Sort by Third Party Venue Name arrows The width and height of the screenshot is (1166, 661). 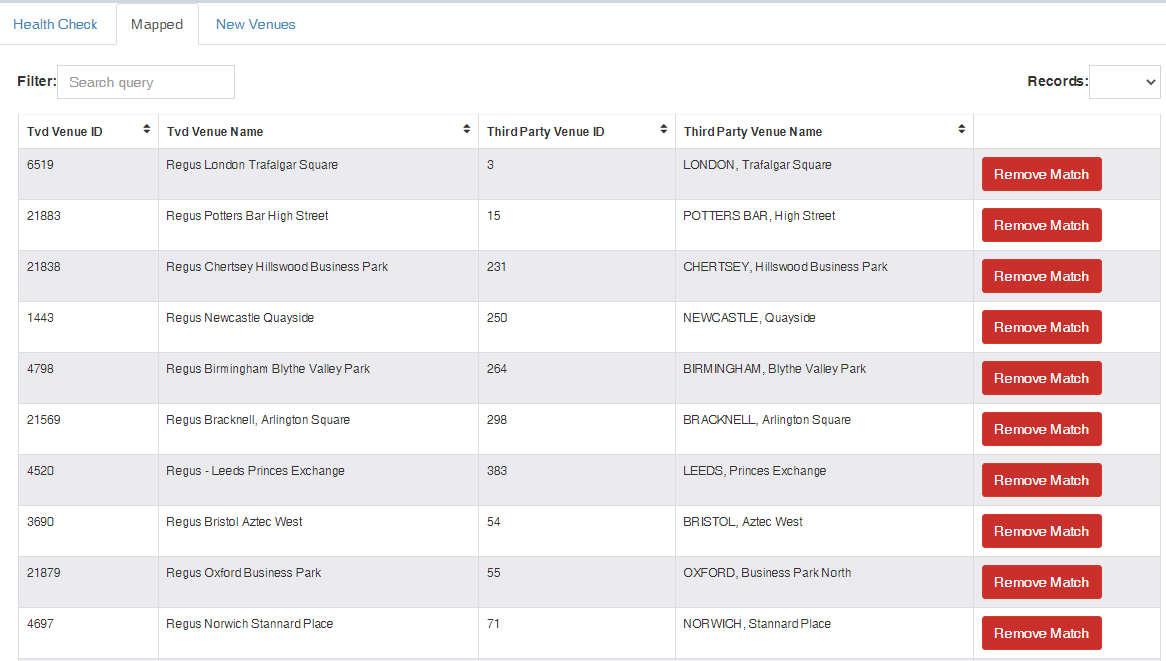pyautogui.click(x=962, y=129)
